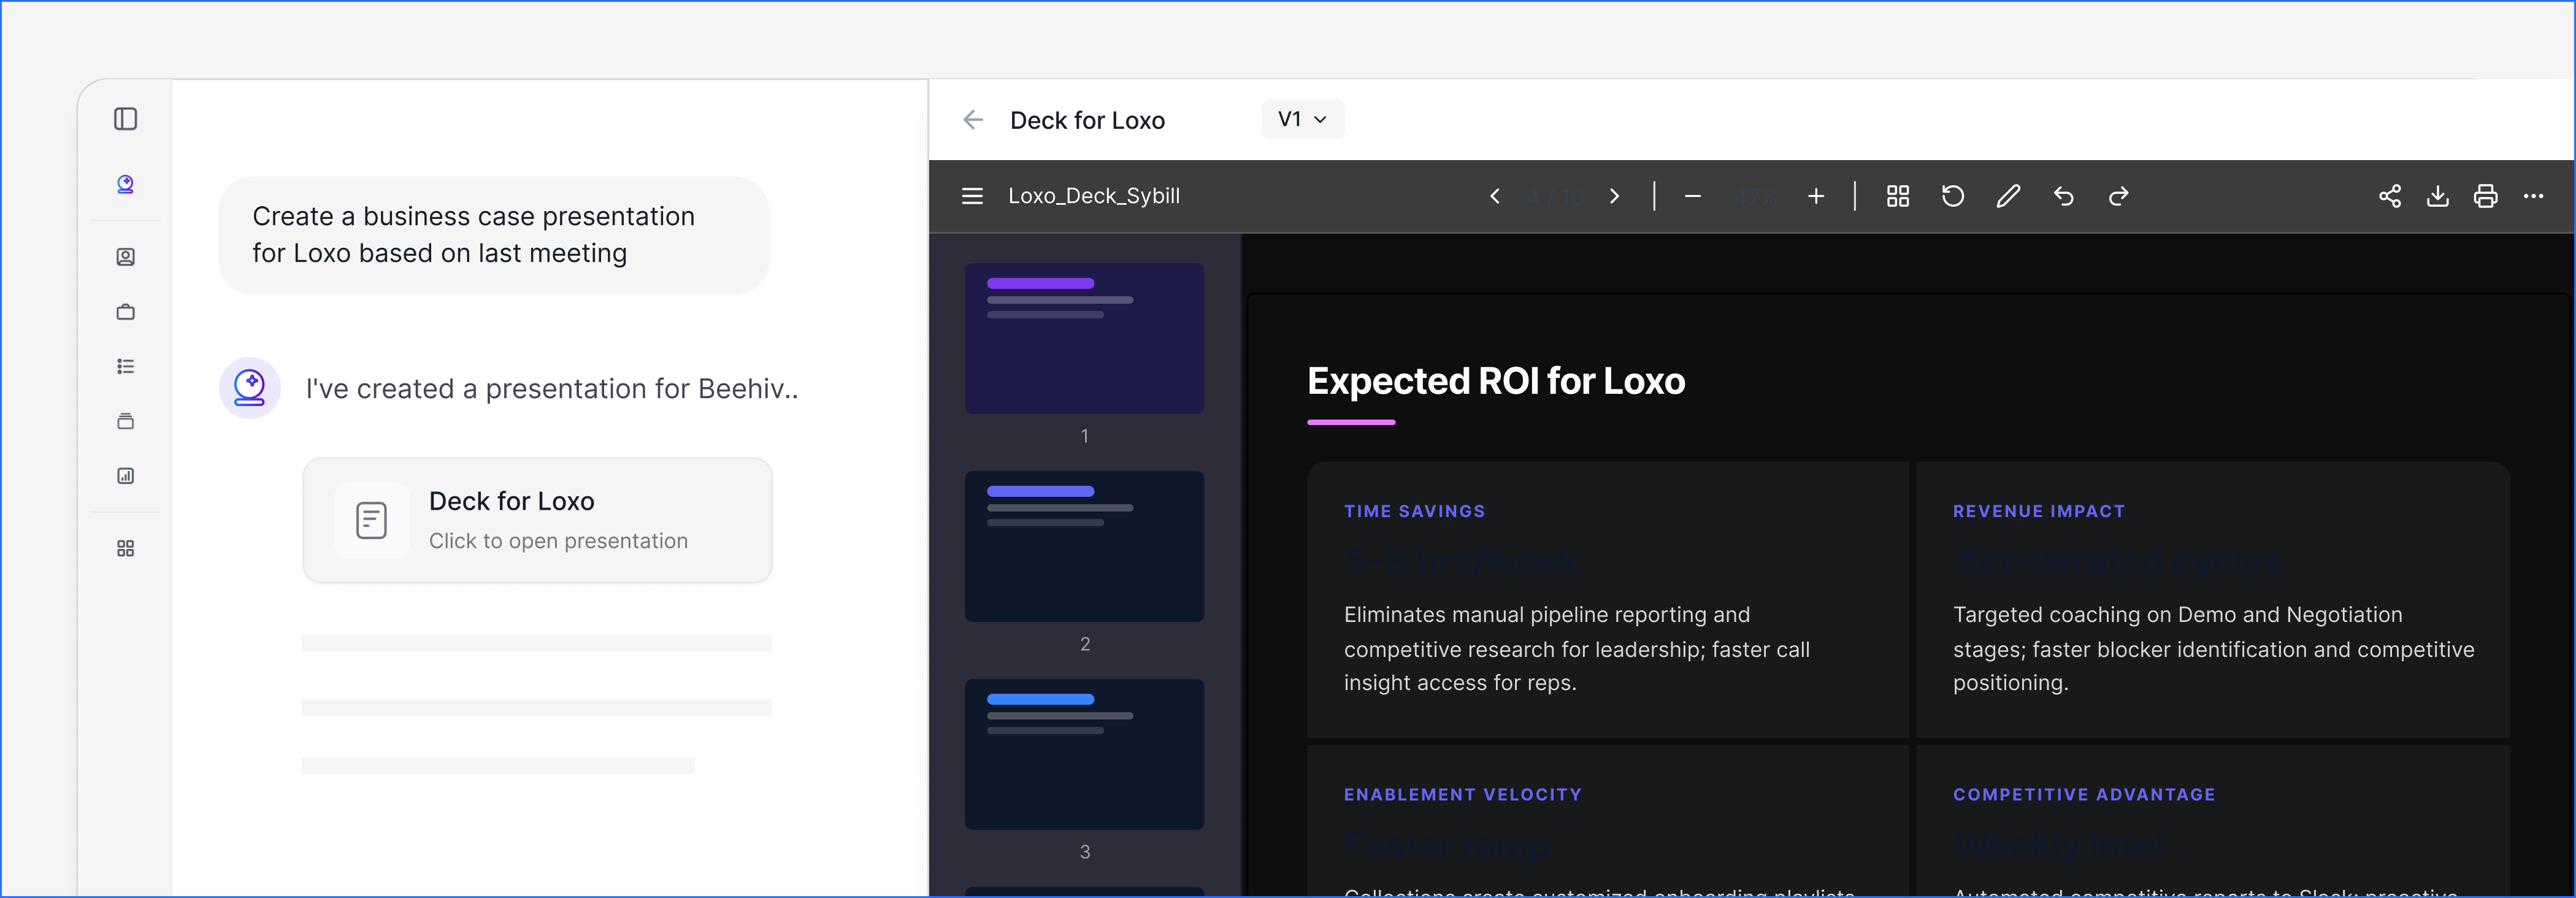Image resolution: width=2576 pixels, height=898 pixels.
Task: Print the presentation
Action: tap(2486, 196)
